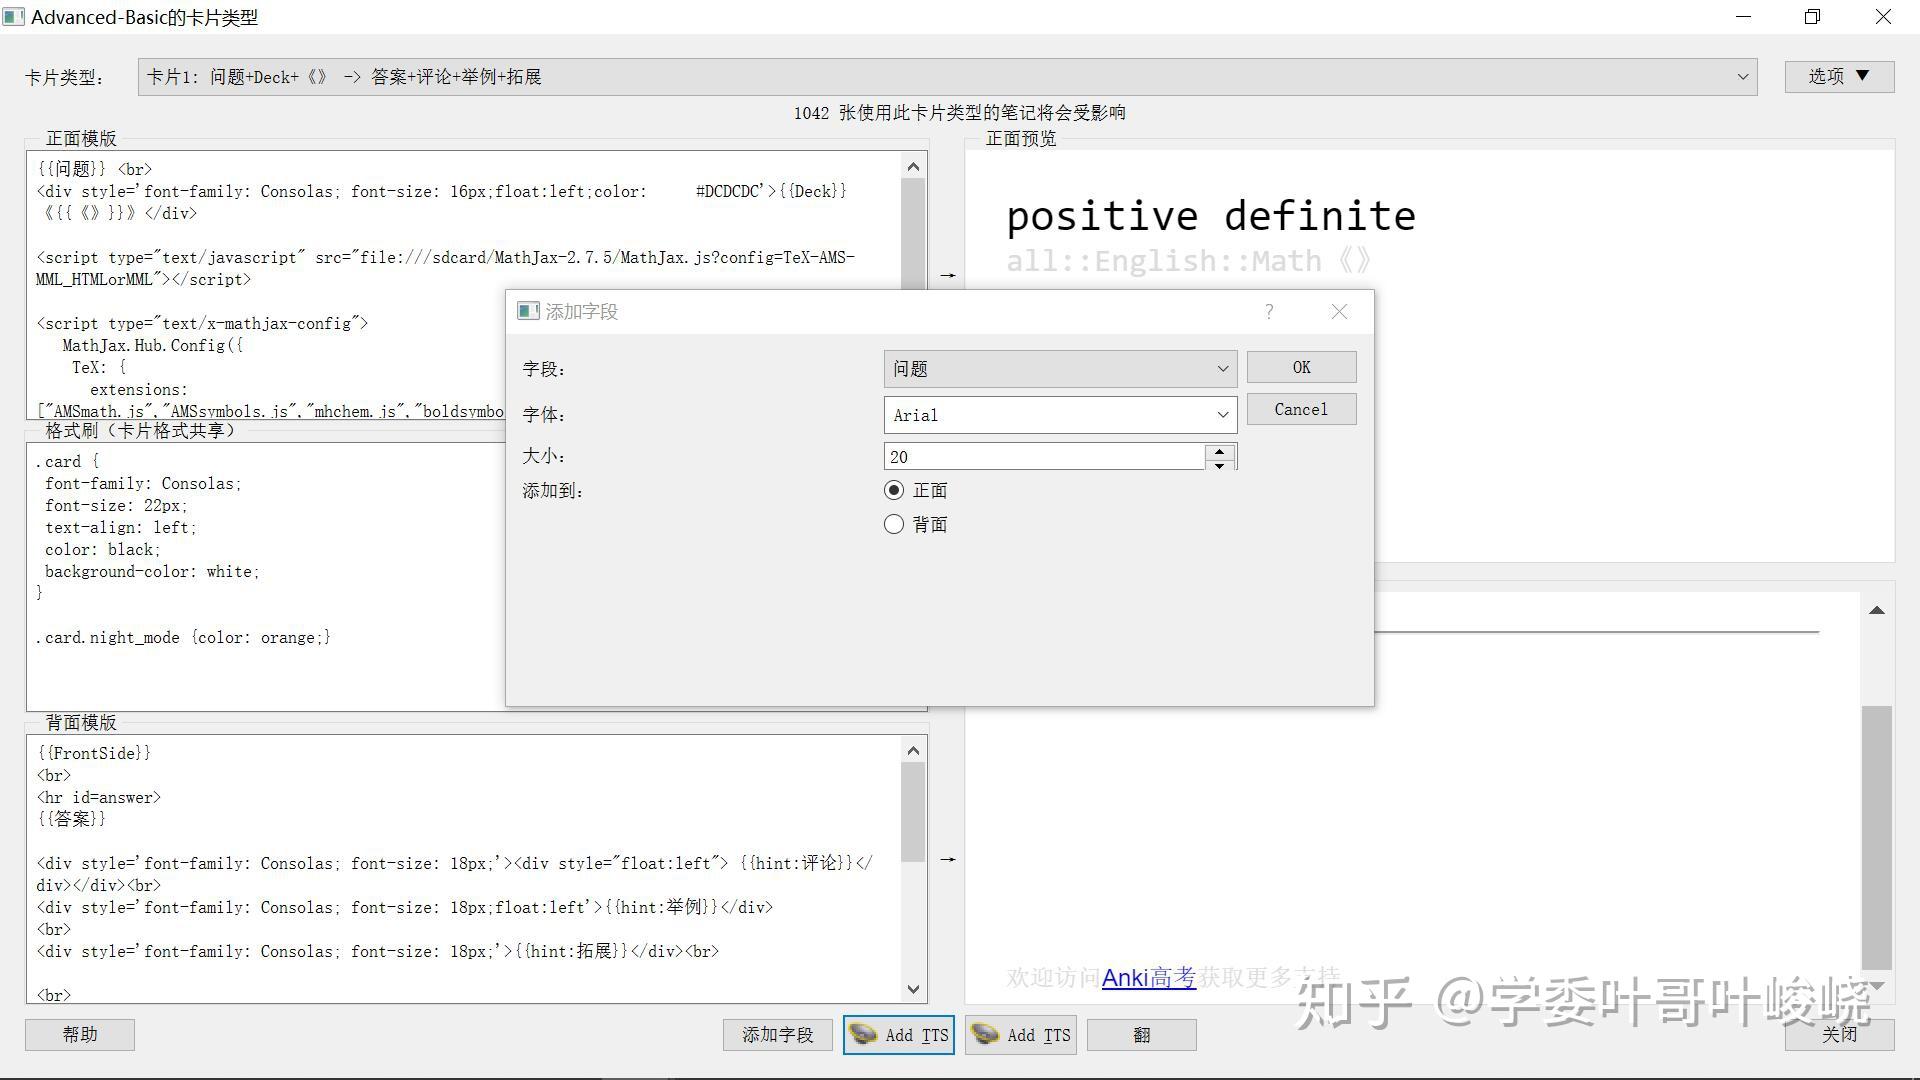Image resolution: width=1920 pixels, height=1080 pixels.
Task: Click the 翻 flip button
Action: coord(1141,1035)
